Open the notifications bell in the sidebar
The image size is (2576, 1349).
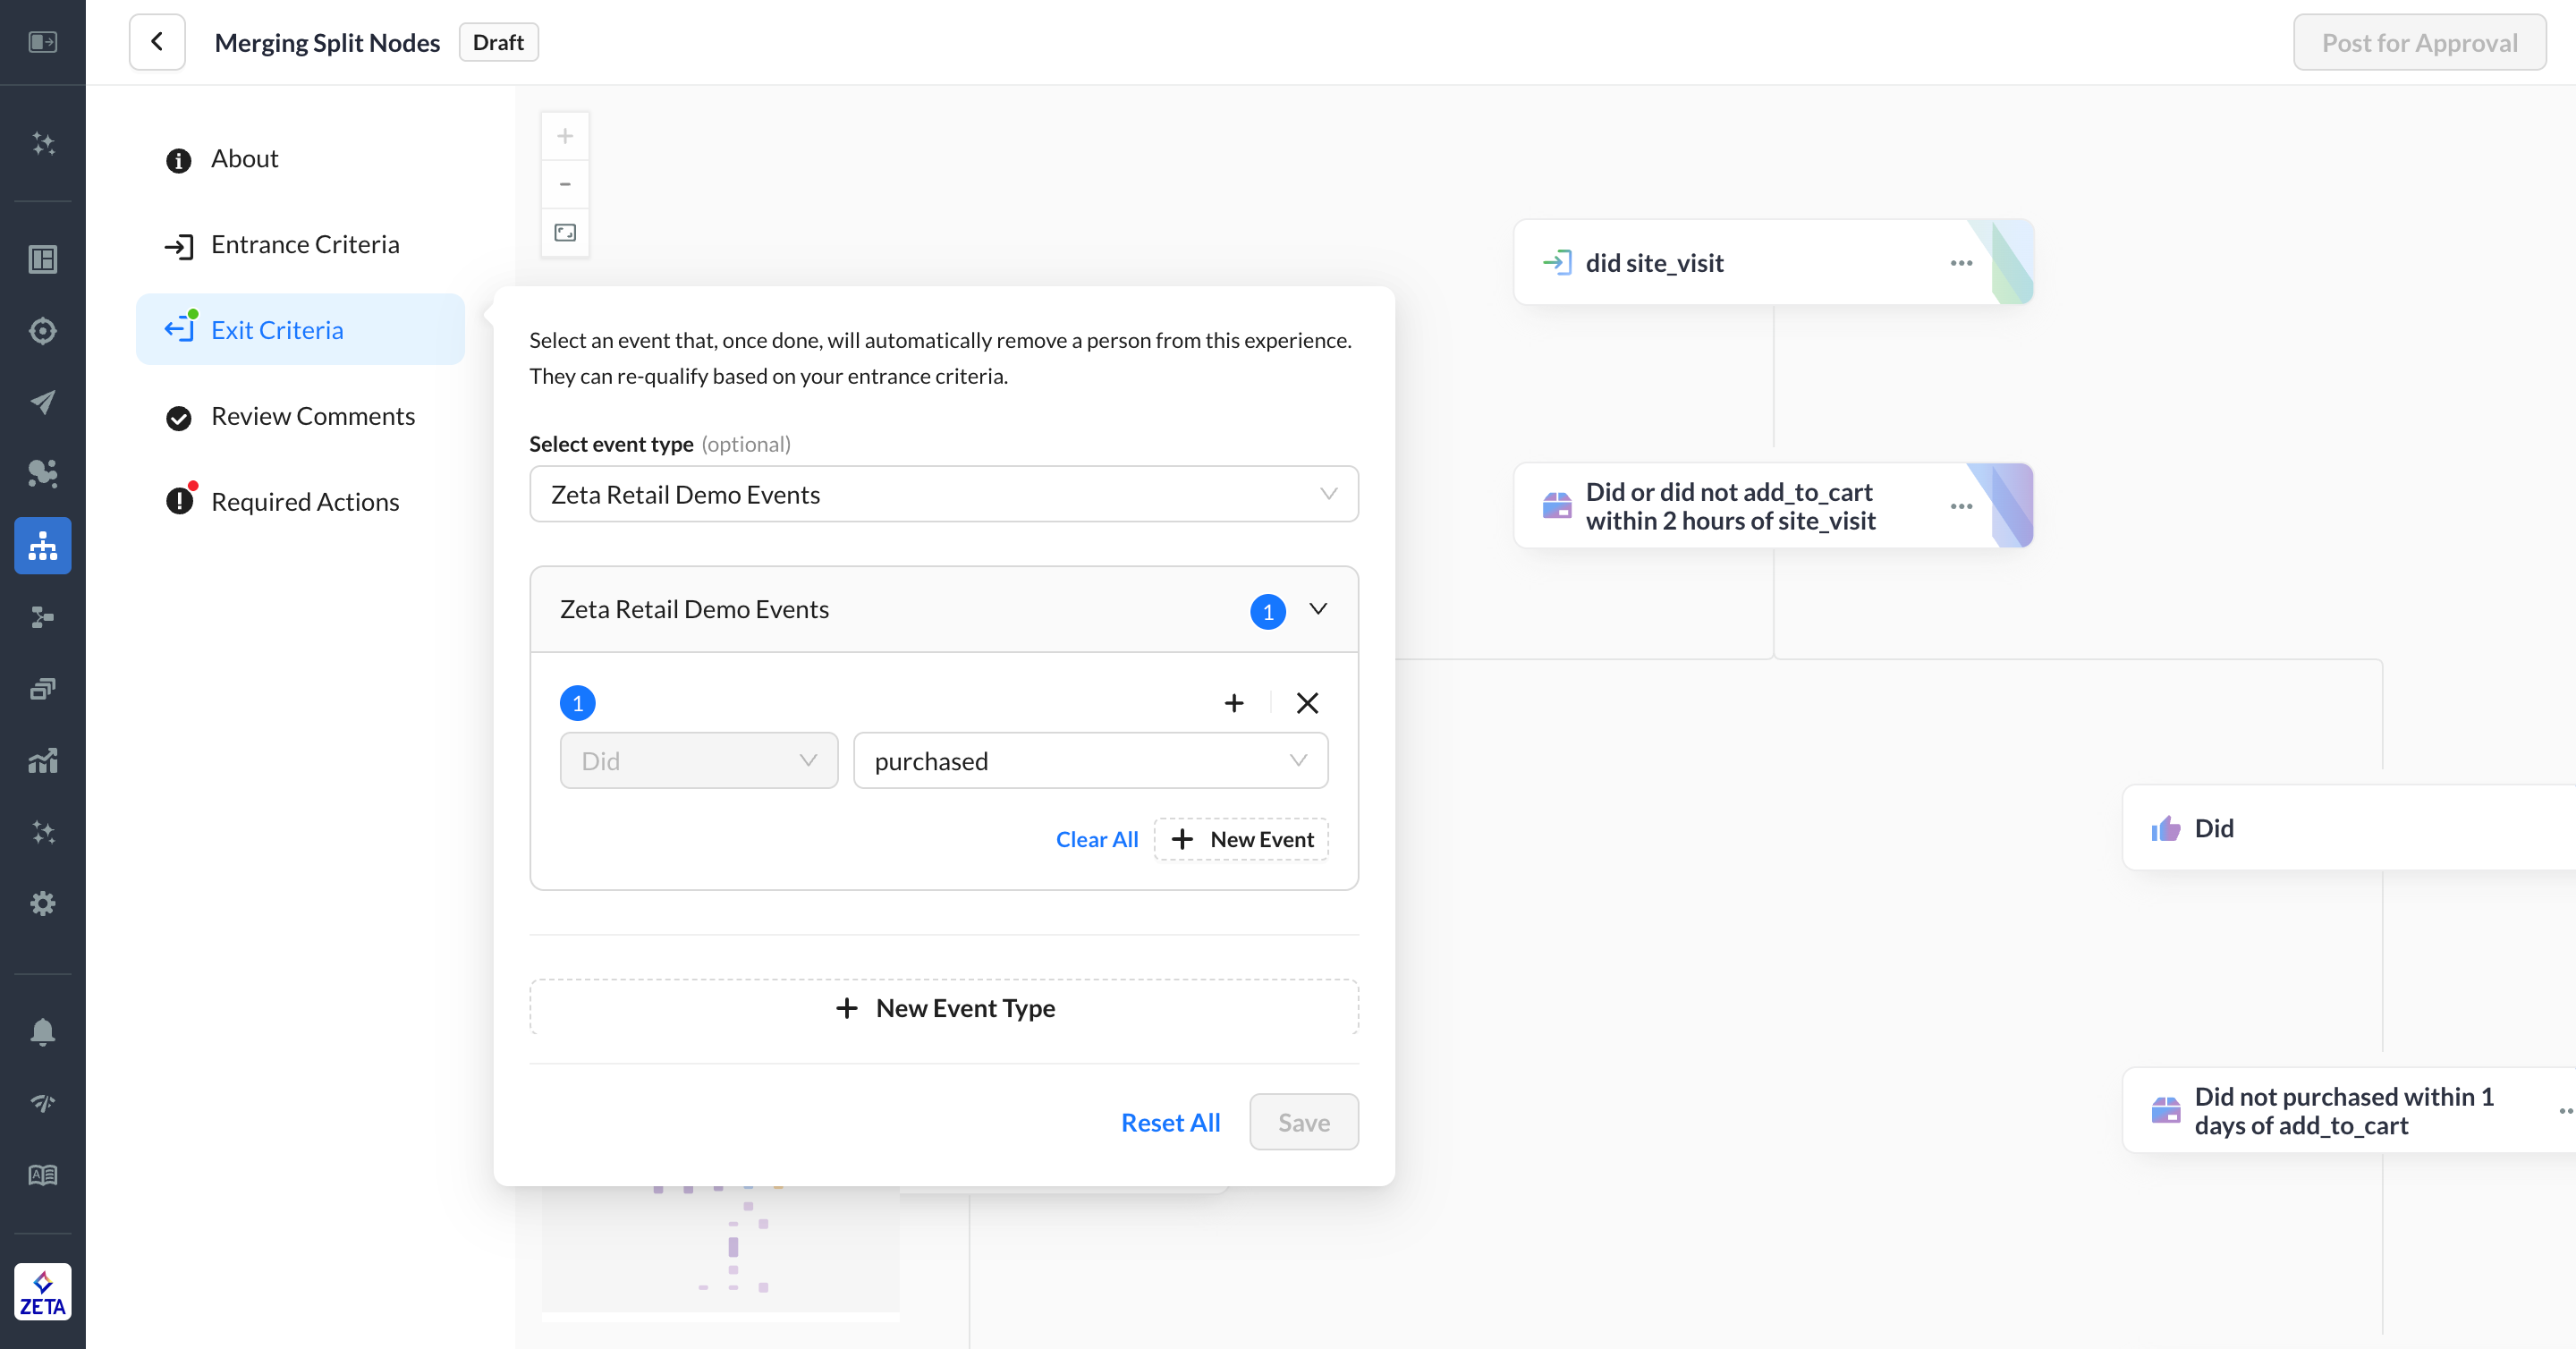coord(42,1031)
